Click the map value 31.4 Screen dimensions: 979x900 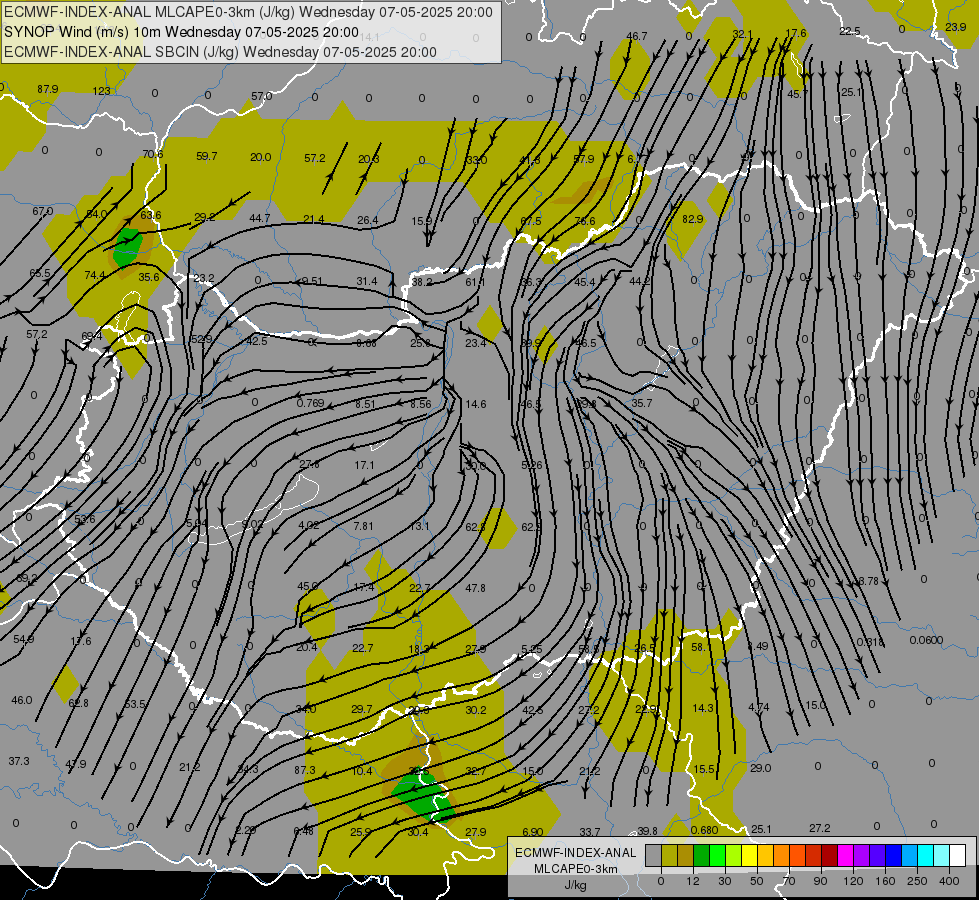coord(367,282)
